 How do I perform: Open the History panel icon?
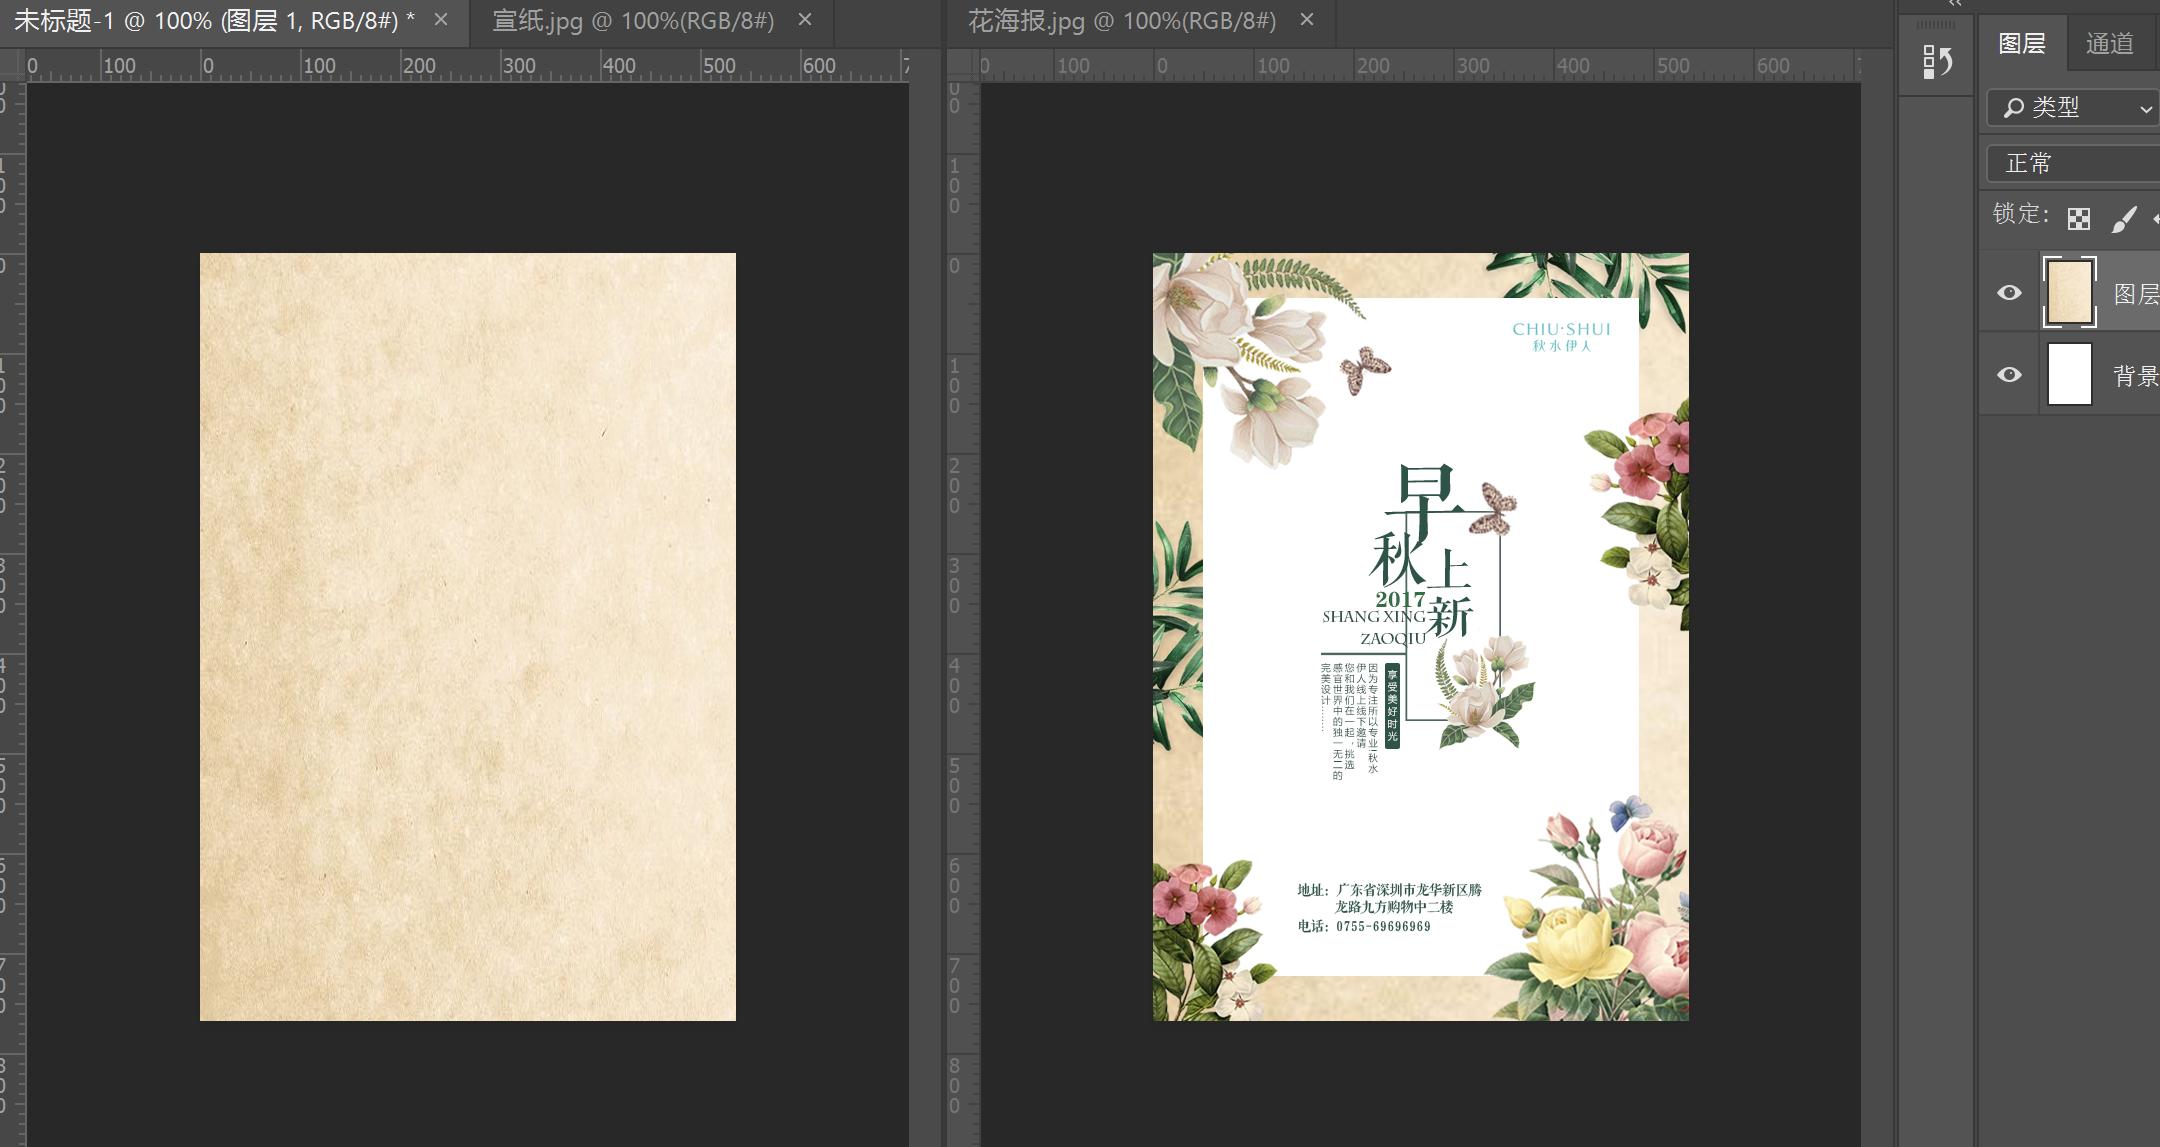(1937, 62)
